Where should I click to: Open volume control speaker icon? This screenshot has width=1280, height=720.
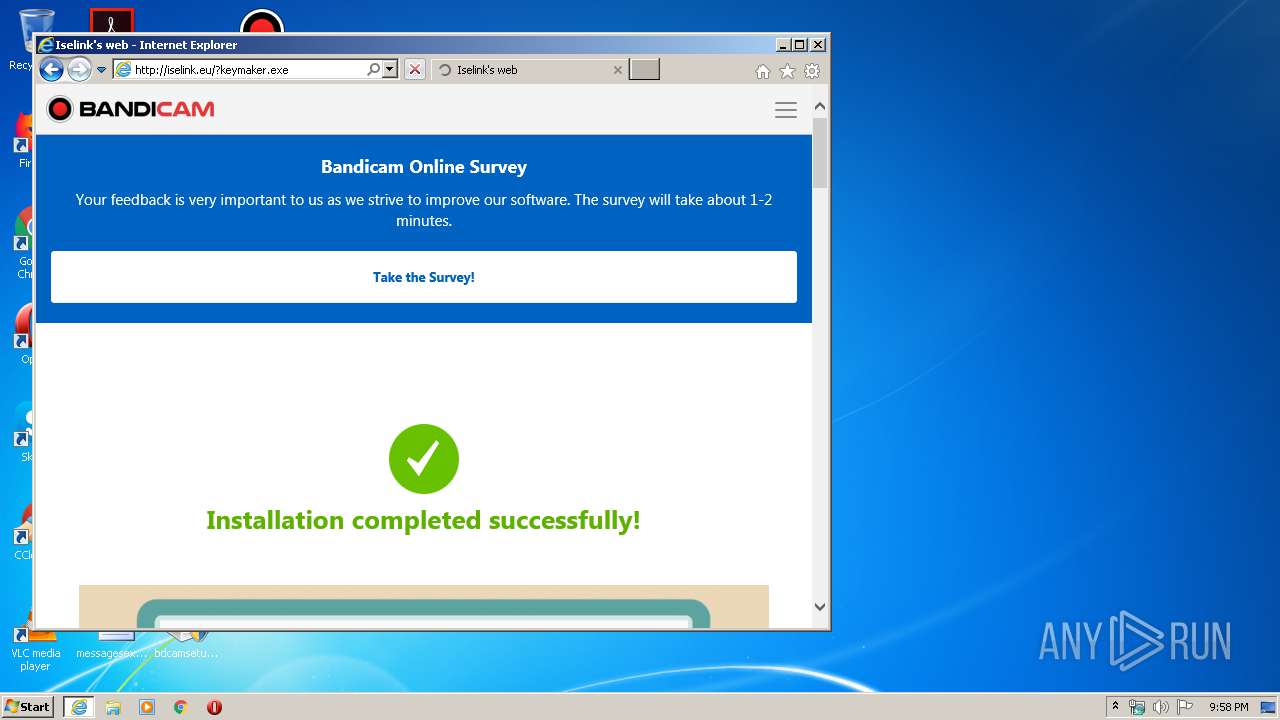click(x=1161, y=707)
